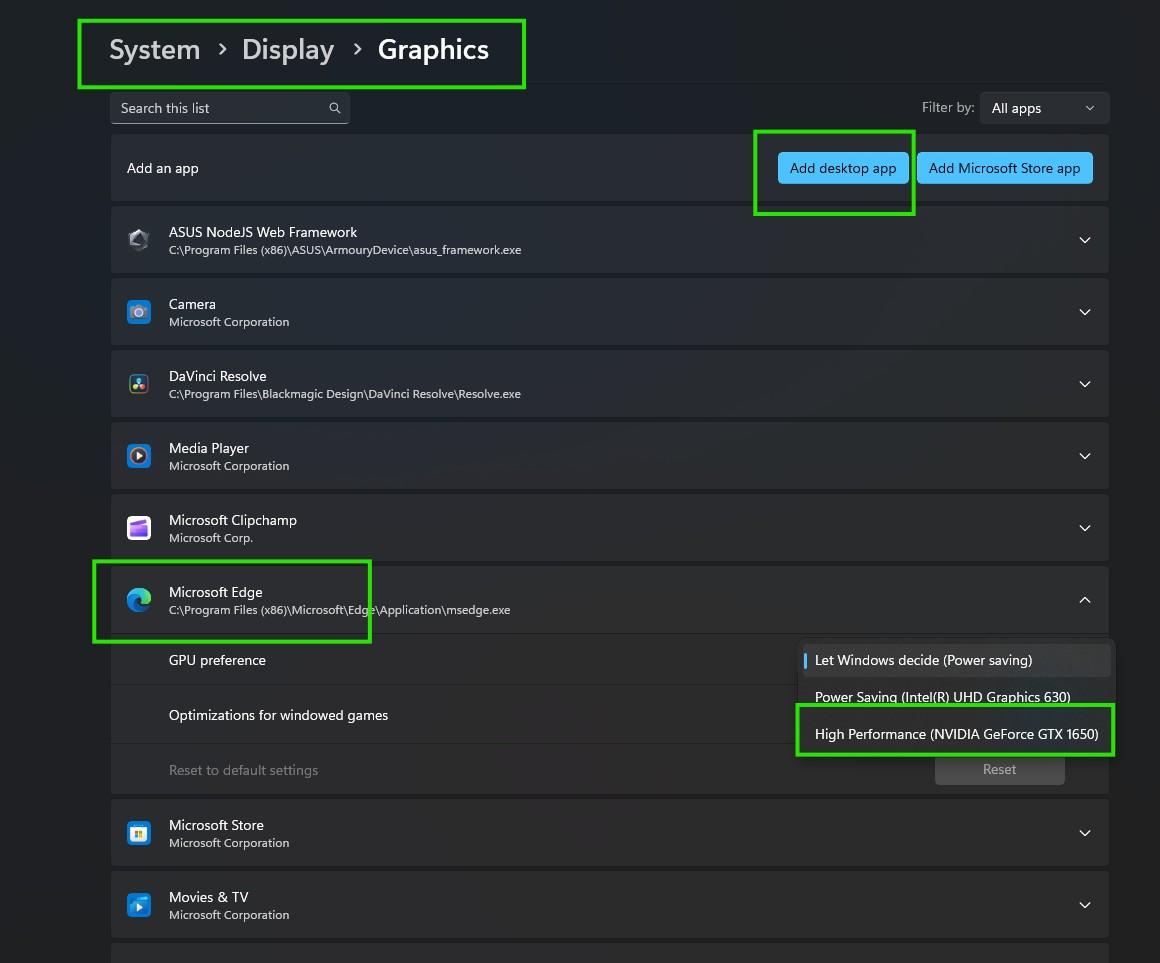Click the Reset to default settings label
1160x963 pixels.
(x=243, y=770)
